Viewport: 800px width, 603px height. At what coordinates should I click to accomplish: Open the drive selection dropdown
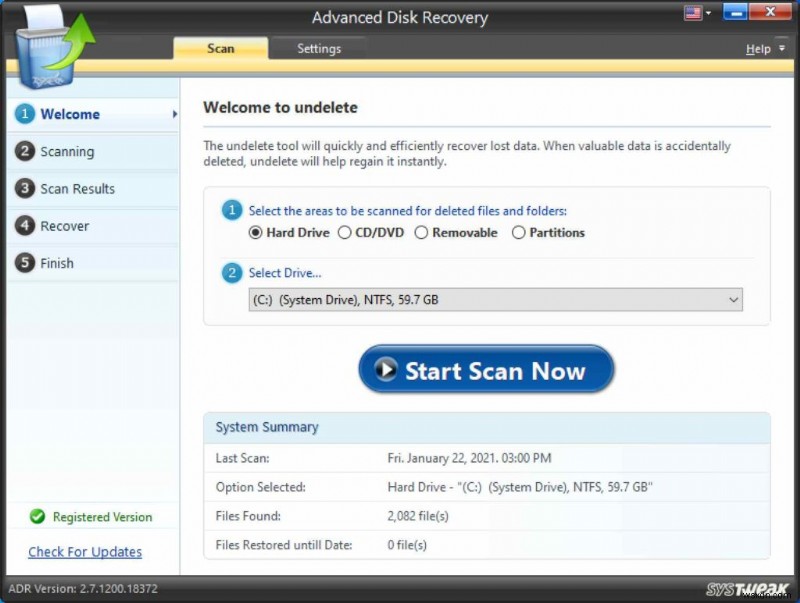[x=732, y=299]
